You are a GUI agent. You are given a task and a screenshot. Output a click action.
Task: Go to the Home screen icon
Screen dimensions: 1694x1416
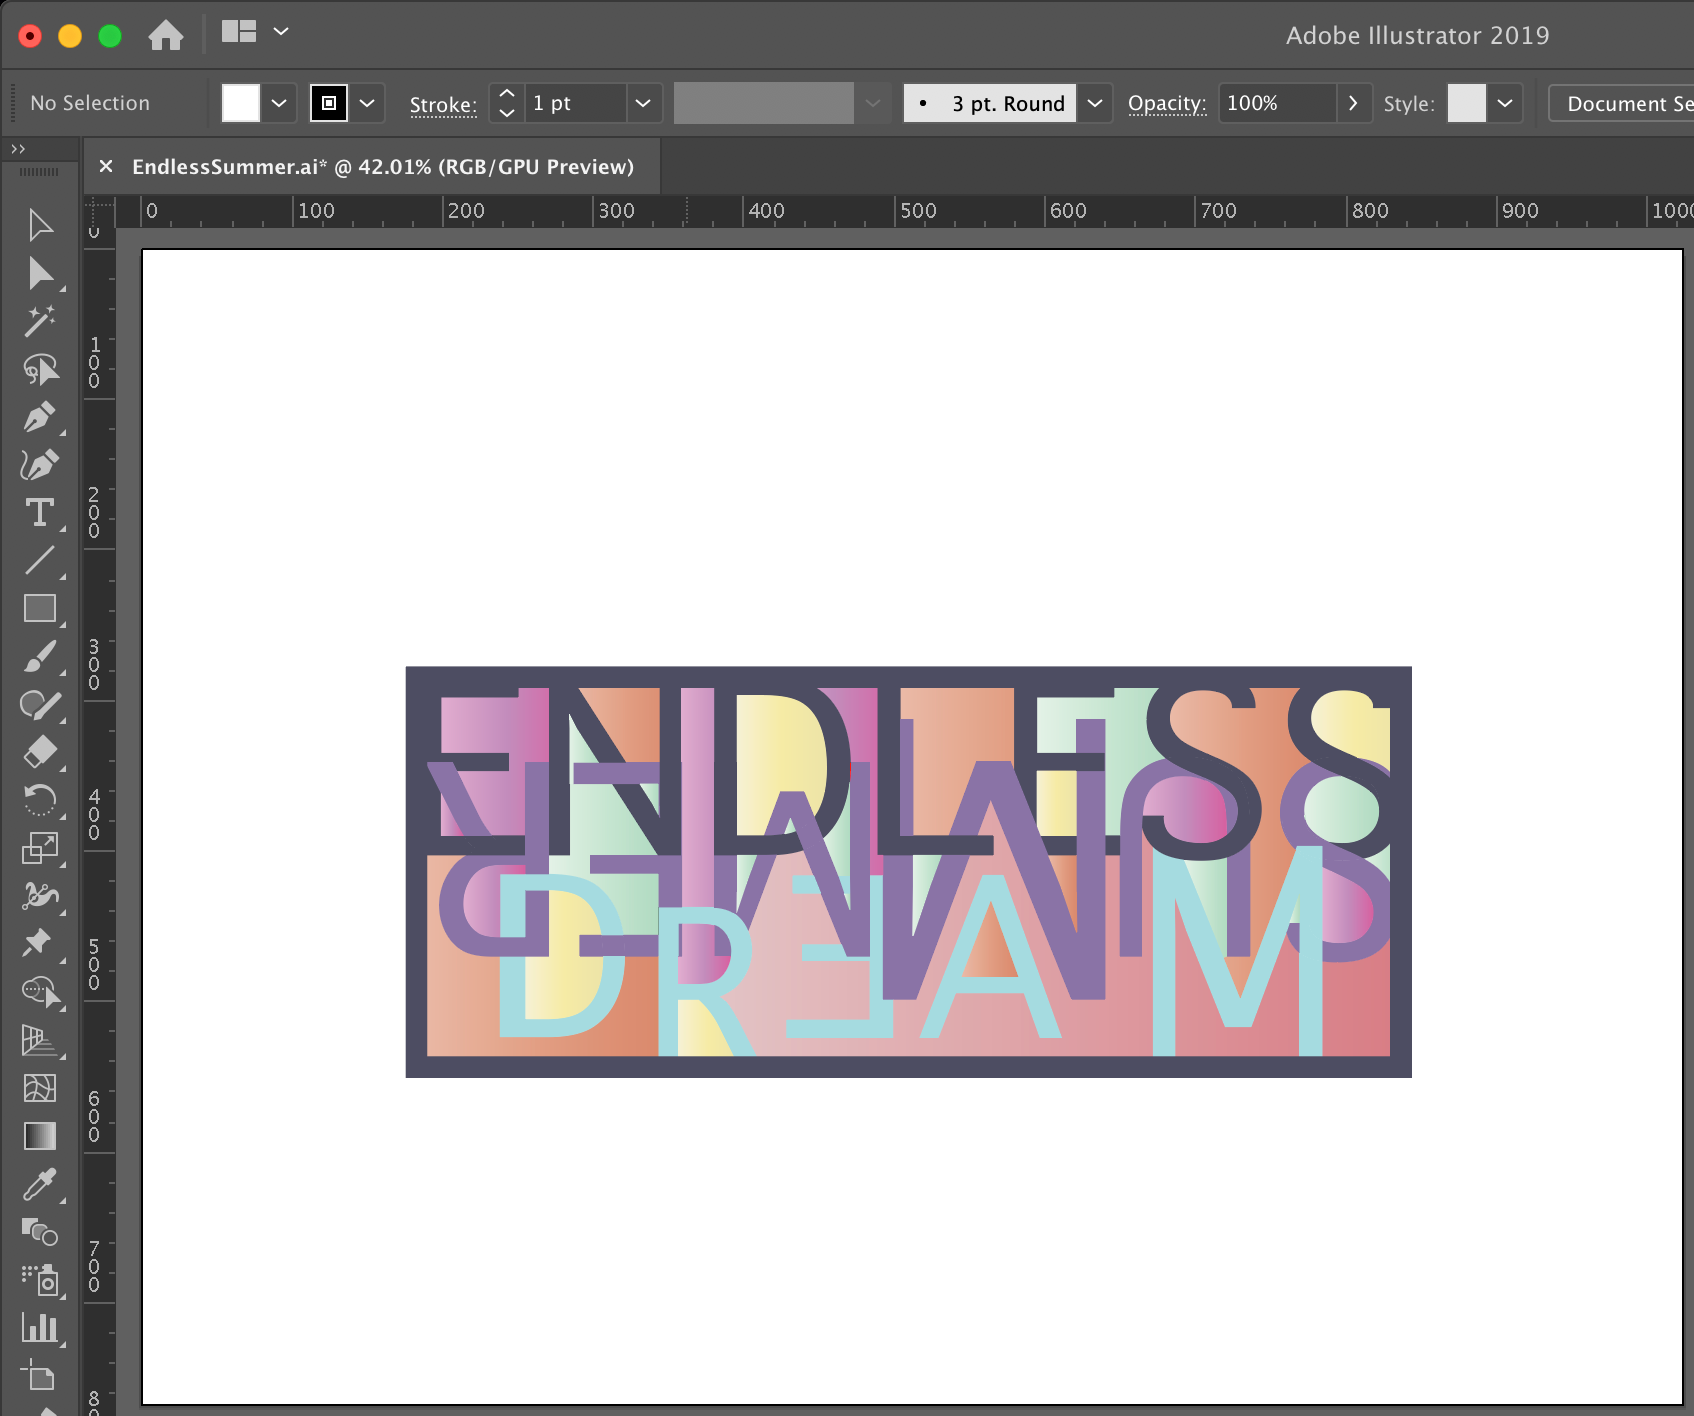[166, 35]
